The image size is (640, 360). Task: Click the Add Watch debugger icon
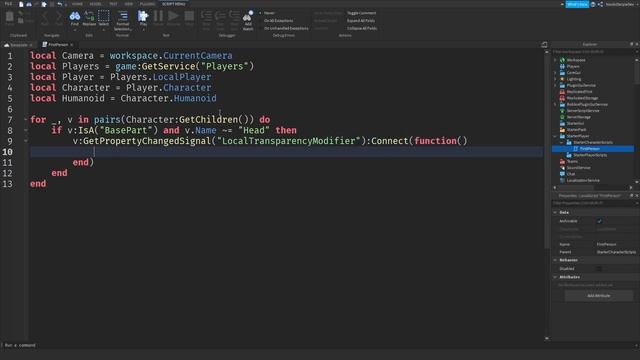(x=248, y=20)
